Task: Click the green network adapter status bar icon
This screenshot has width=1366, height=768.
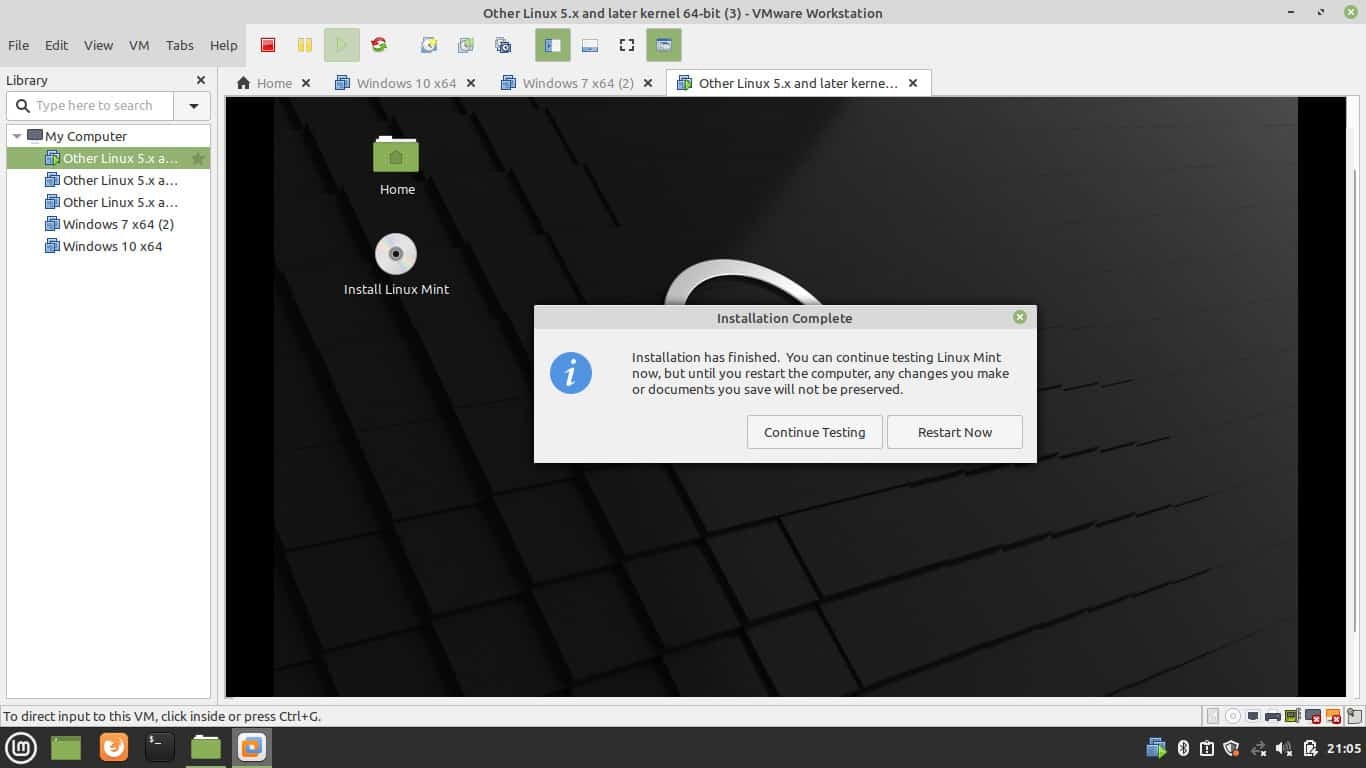Action: click(1293, 716)
